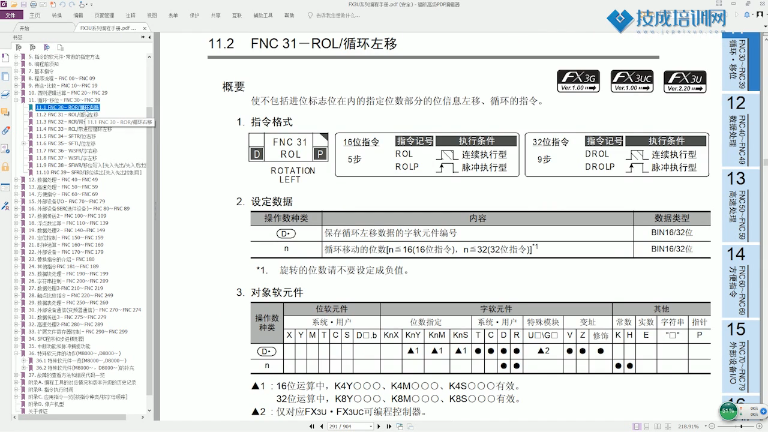Select bookmark 11.5 FNC 34 SFTR

pyautogui.click(x=66, y=136)
